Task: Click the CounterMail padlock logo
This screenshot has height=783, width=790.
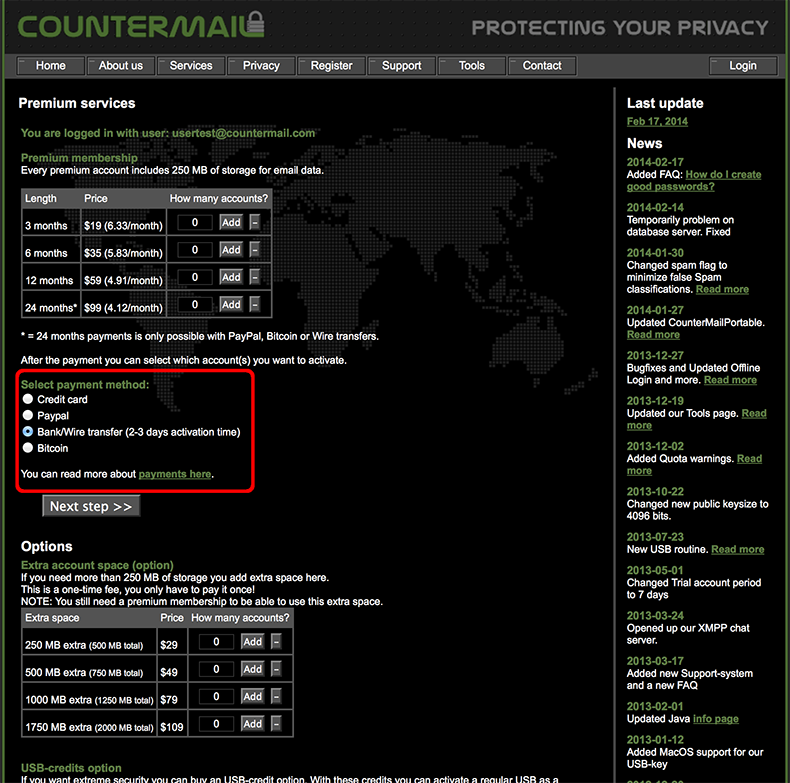Action: click(141, 26)
